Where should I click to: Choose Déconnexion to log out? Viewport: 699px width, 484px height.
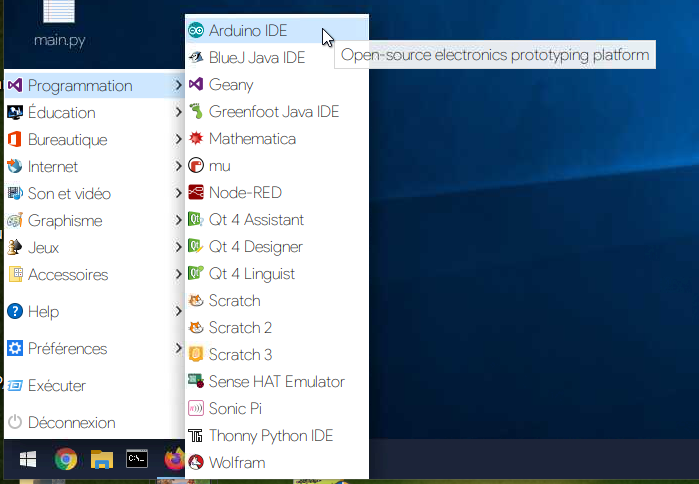point(94,422)
